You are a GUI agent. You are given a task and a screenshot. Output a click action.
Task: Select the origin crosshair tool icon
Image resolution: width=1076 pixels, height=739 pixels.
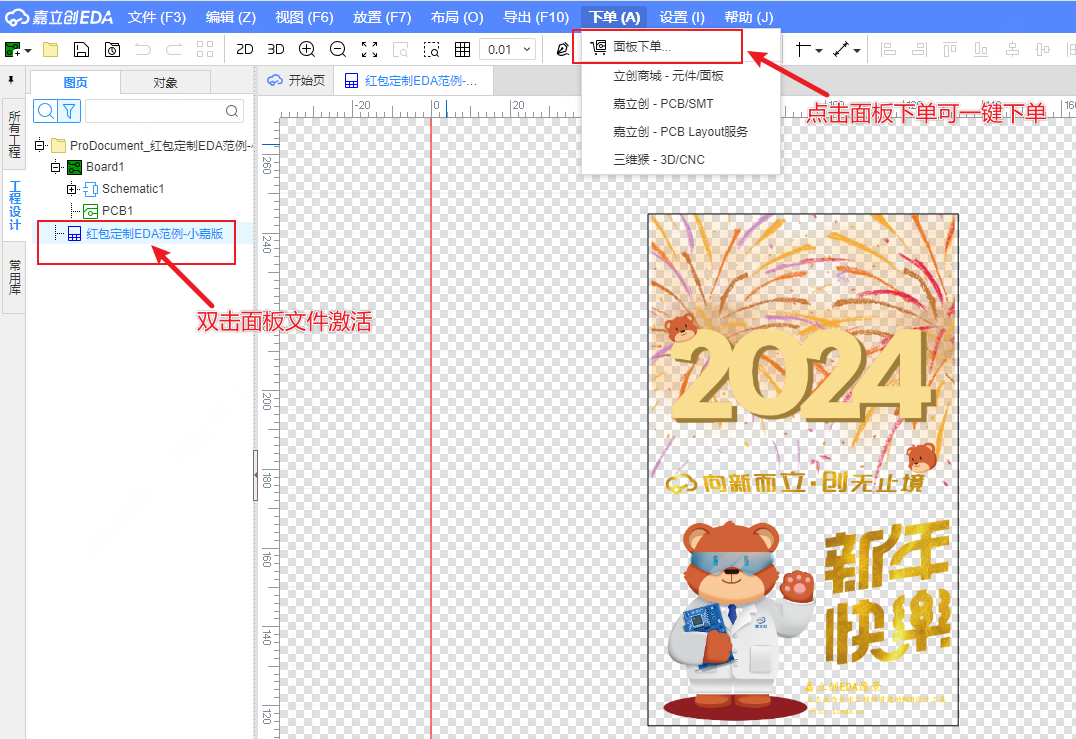[x=803, y=49]
